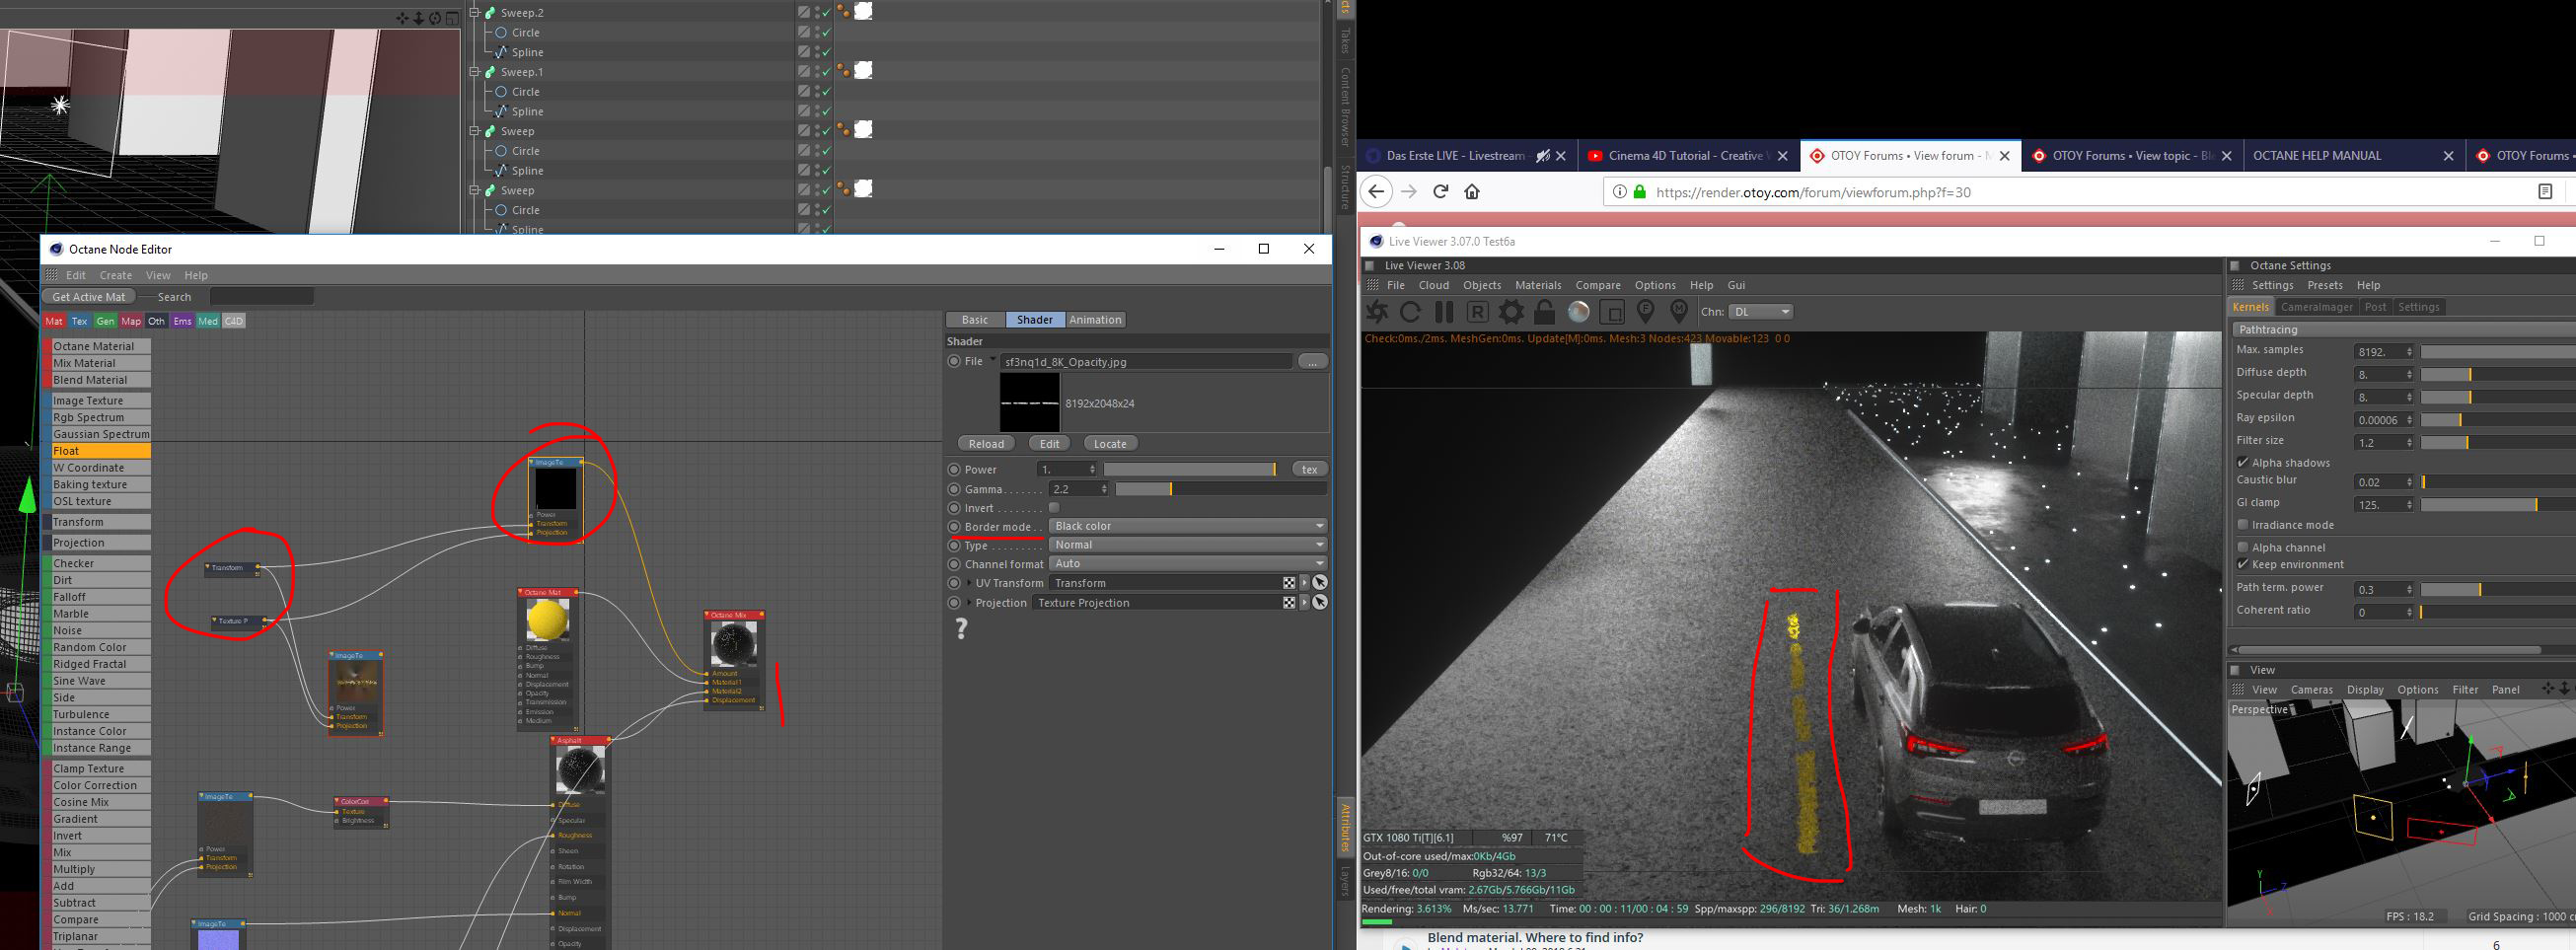Click the M material picker pin icon

pos(1679,312)
